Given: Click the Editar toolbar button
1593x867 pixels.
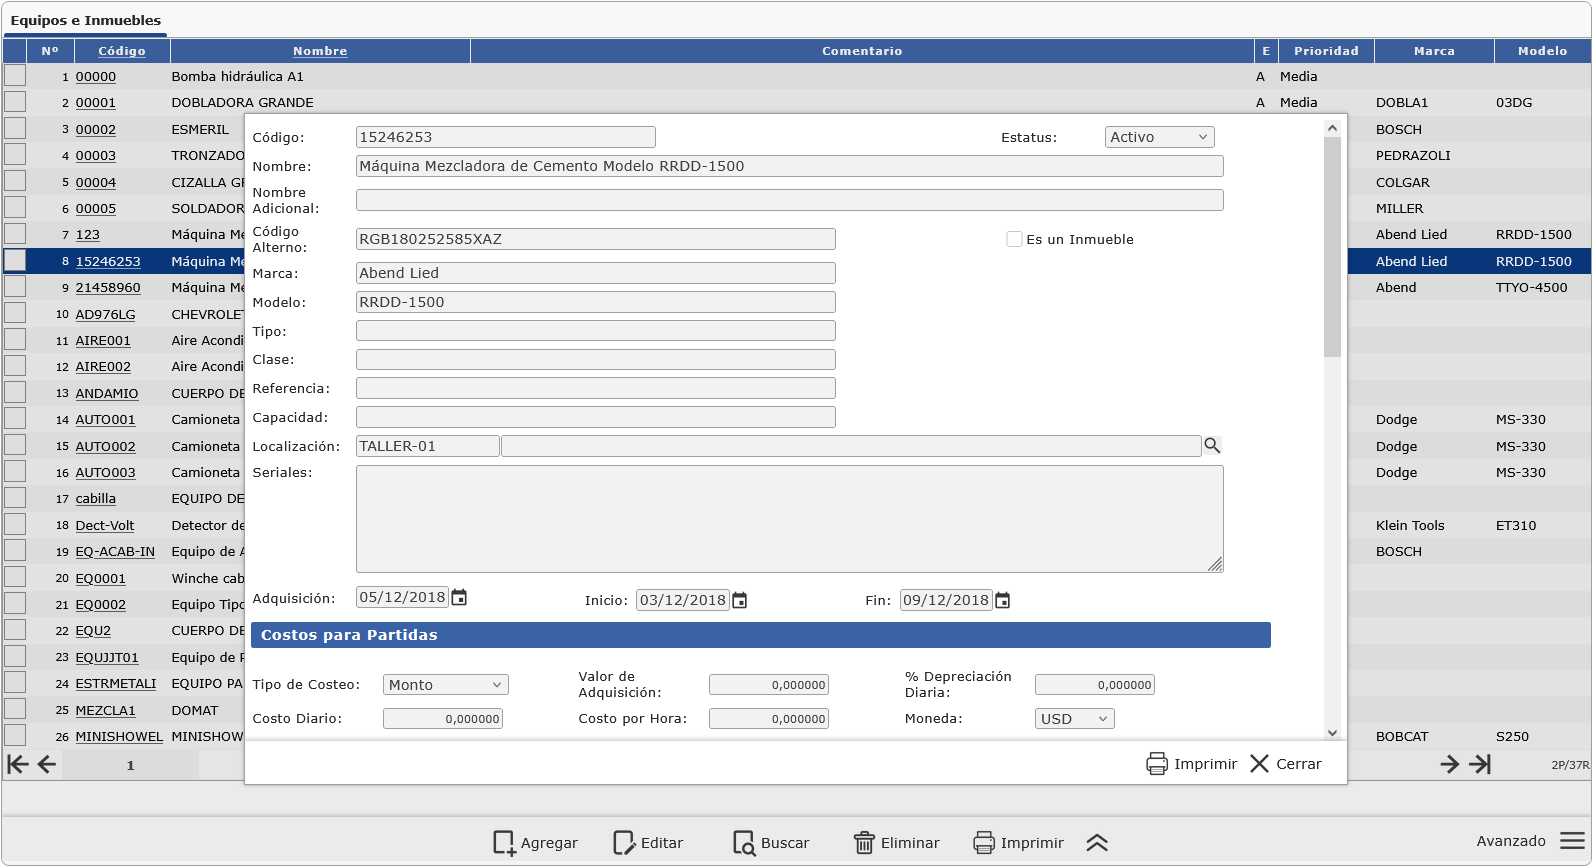Looking at the screenshot, I should (x=648, y=843).
